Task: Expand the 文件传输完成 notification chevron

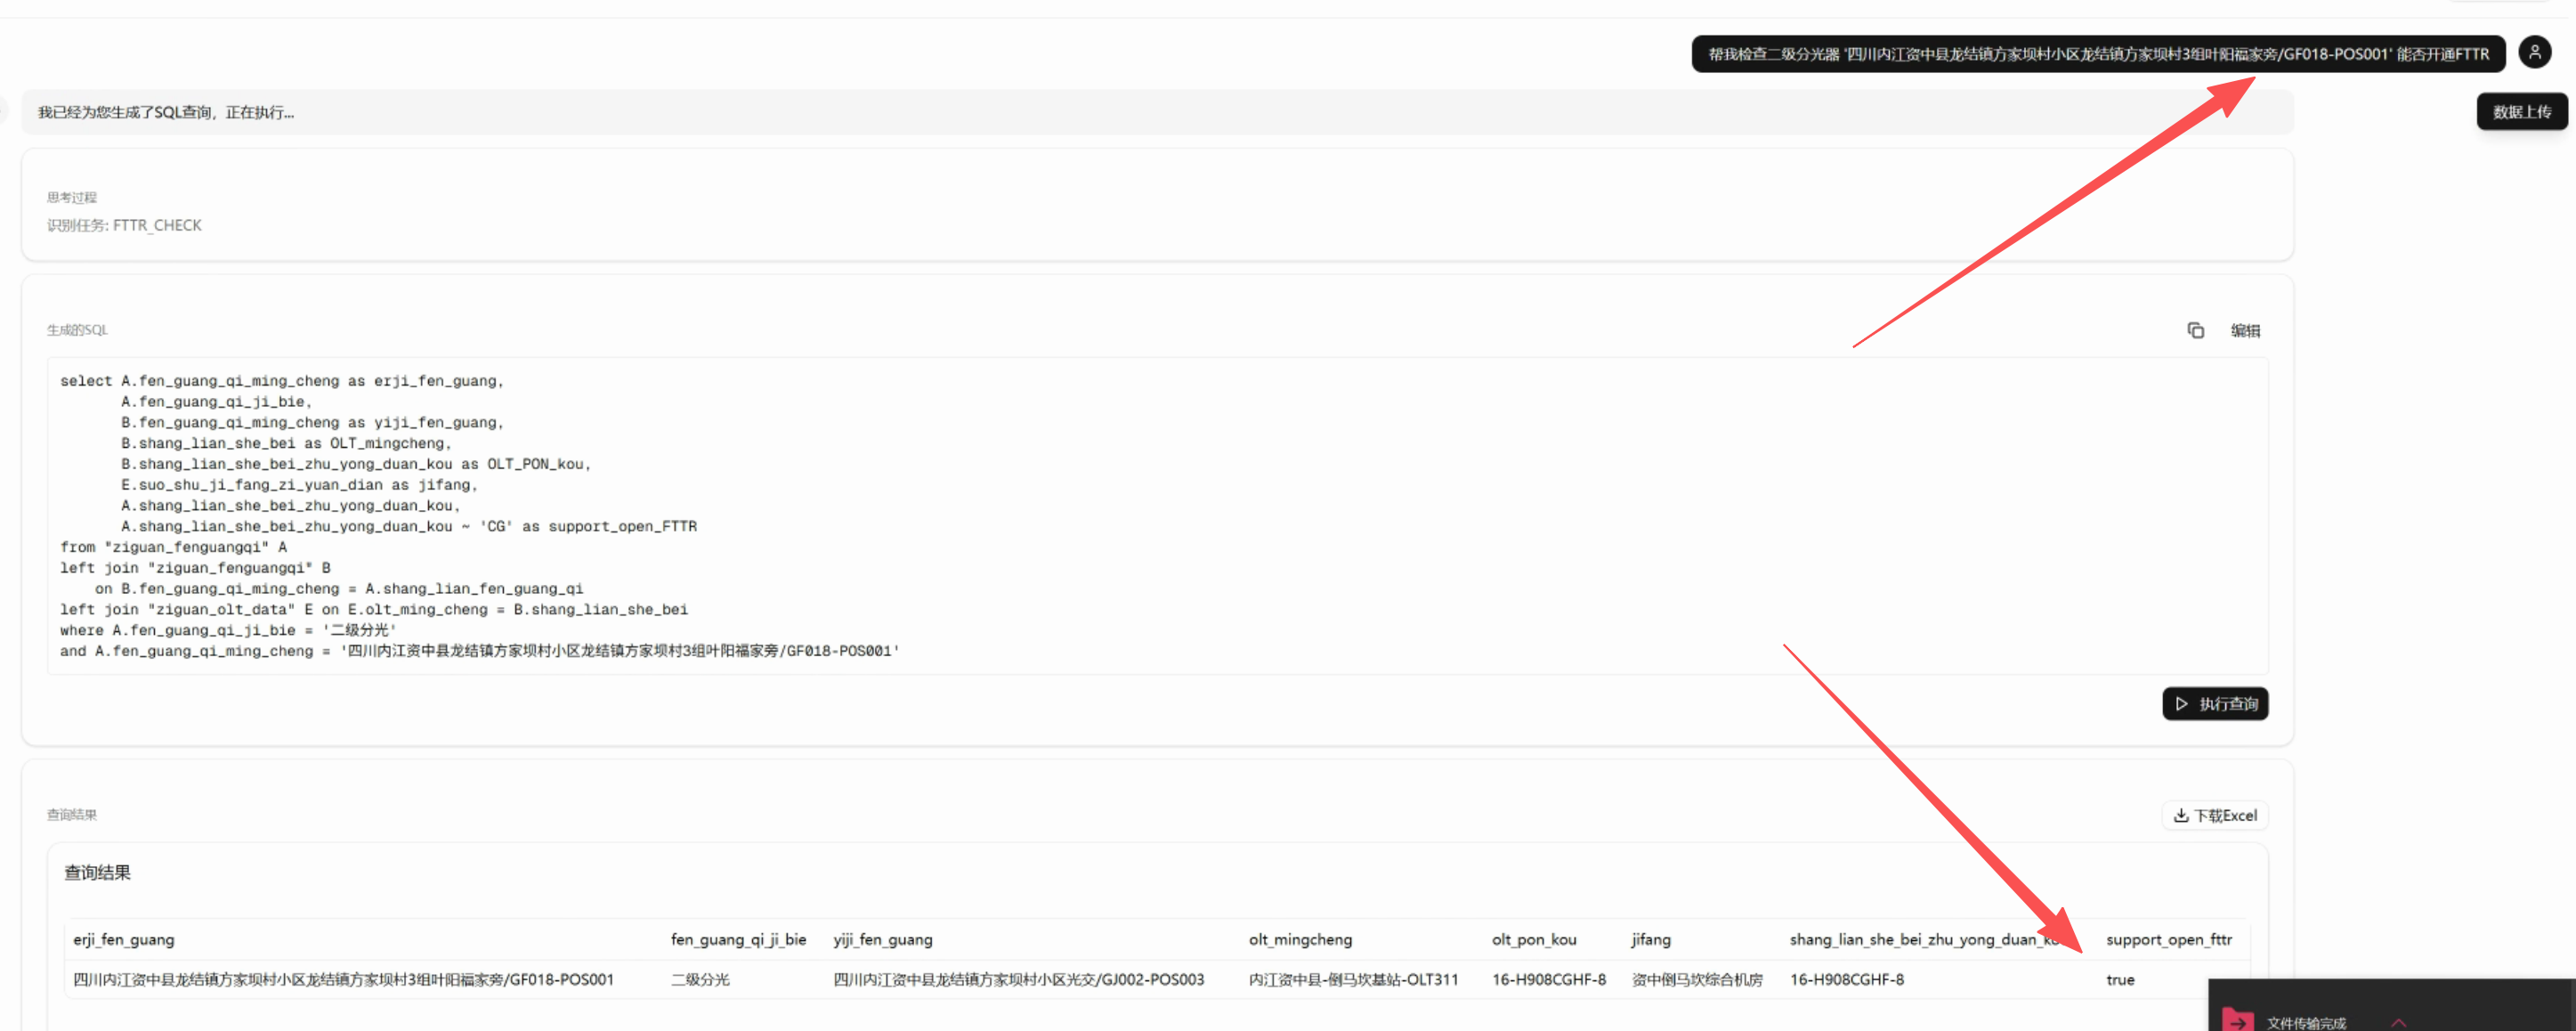Action: (2398, 1021)
